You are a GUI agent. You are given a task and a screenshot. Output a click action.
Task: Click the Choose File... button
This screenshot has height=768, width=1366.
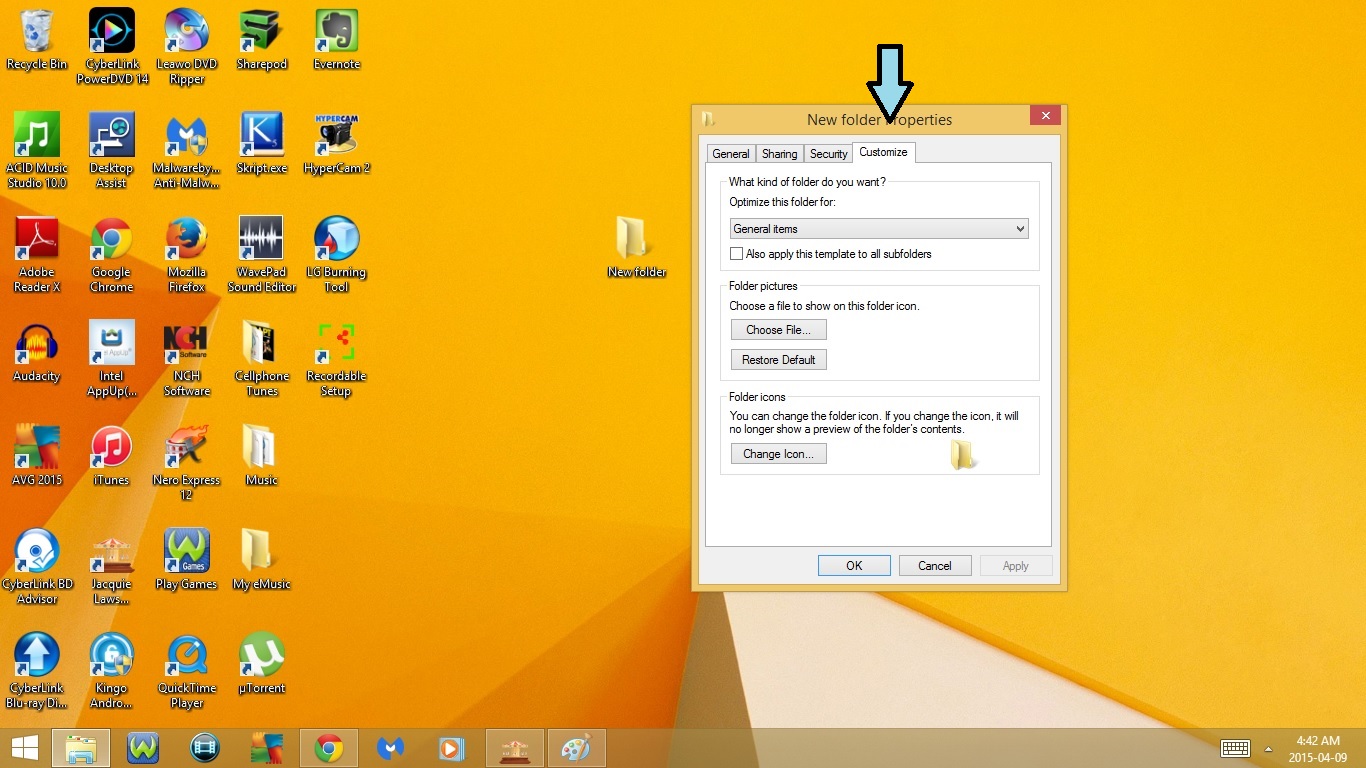tap(779, 330)
